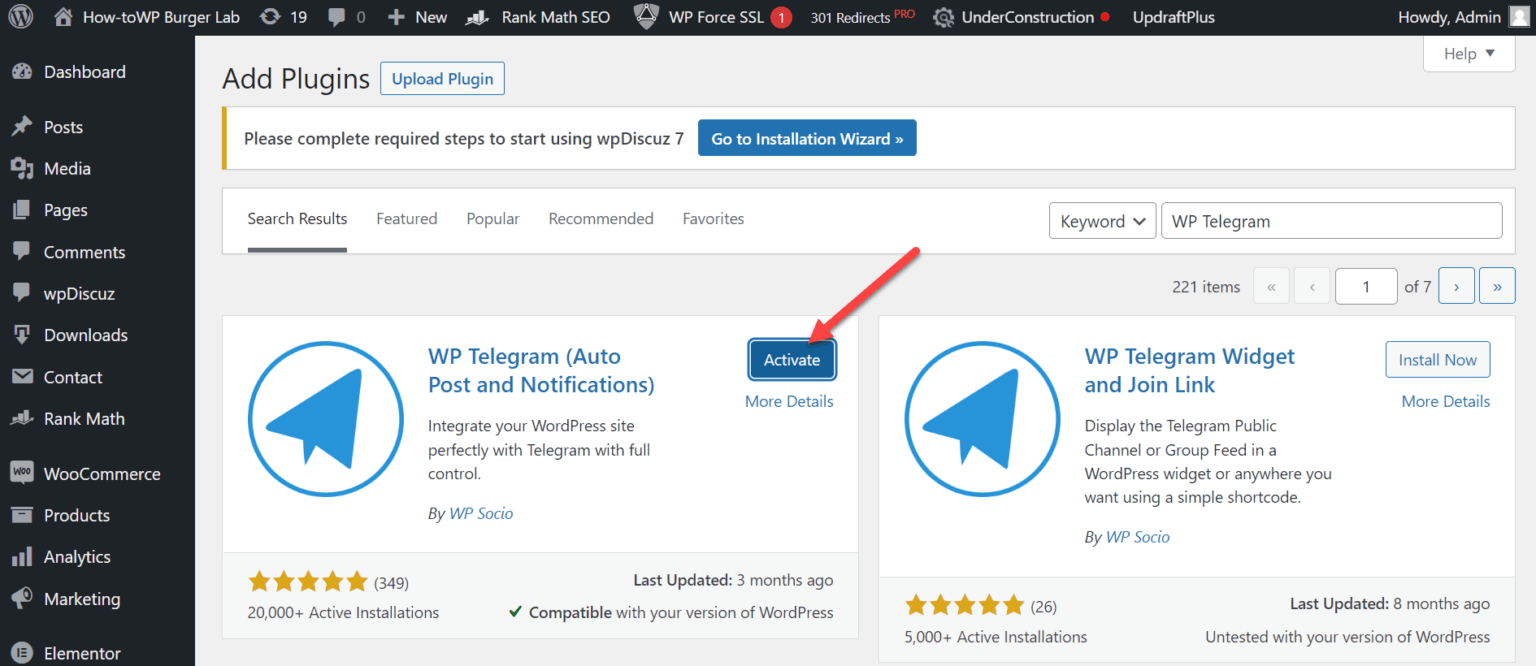Switch to the Favorites tab
1536x666 pixels.
point(713,219)
